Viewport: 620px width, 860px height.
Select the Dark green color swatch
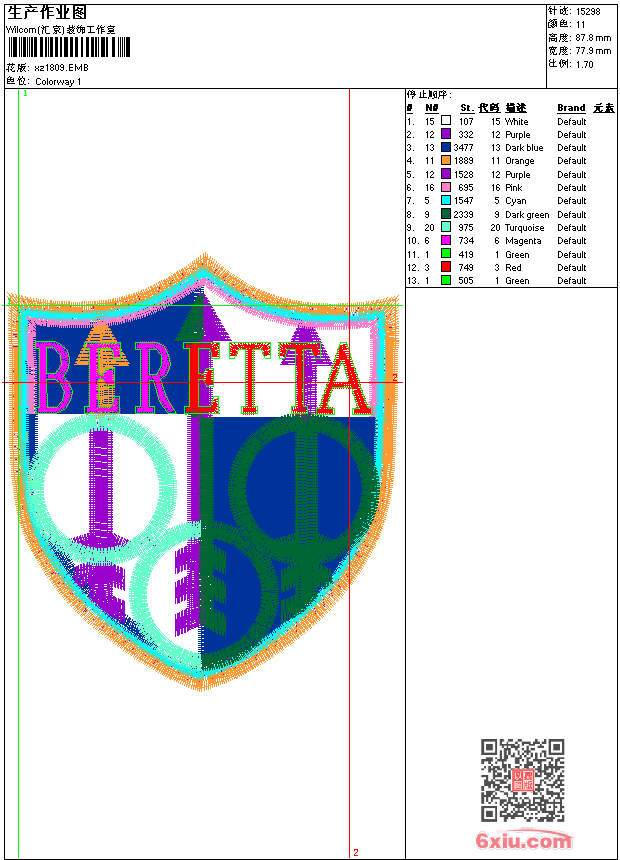(446, 214)
